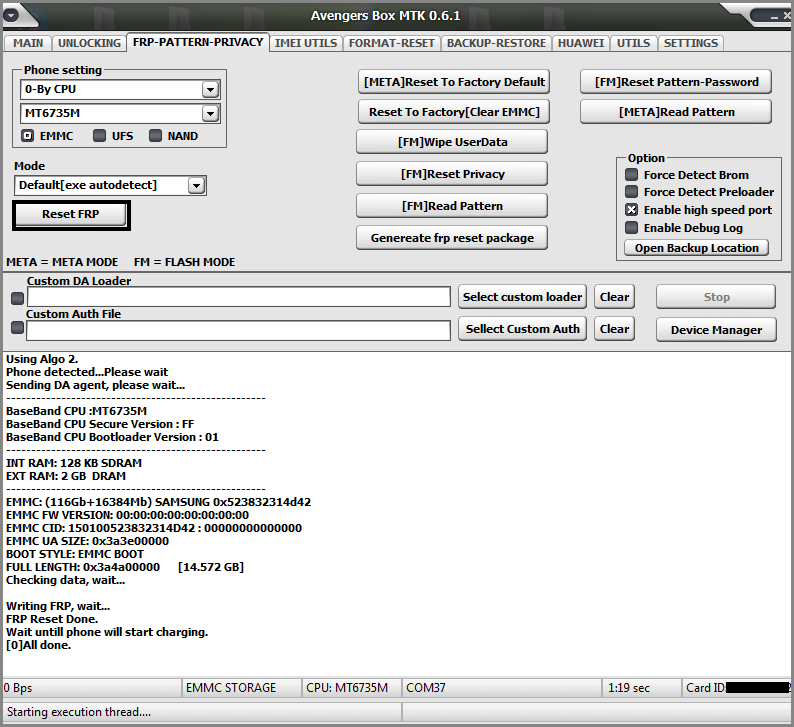
Task: Expand the MT6735M CPU model dropdown
Action: click(210, 113)
